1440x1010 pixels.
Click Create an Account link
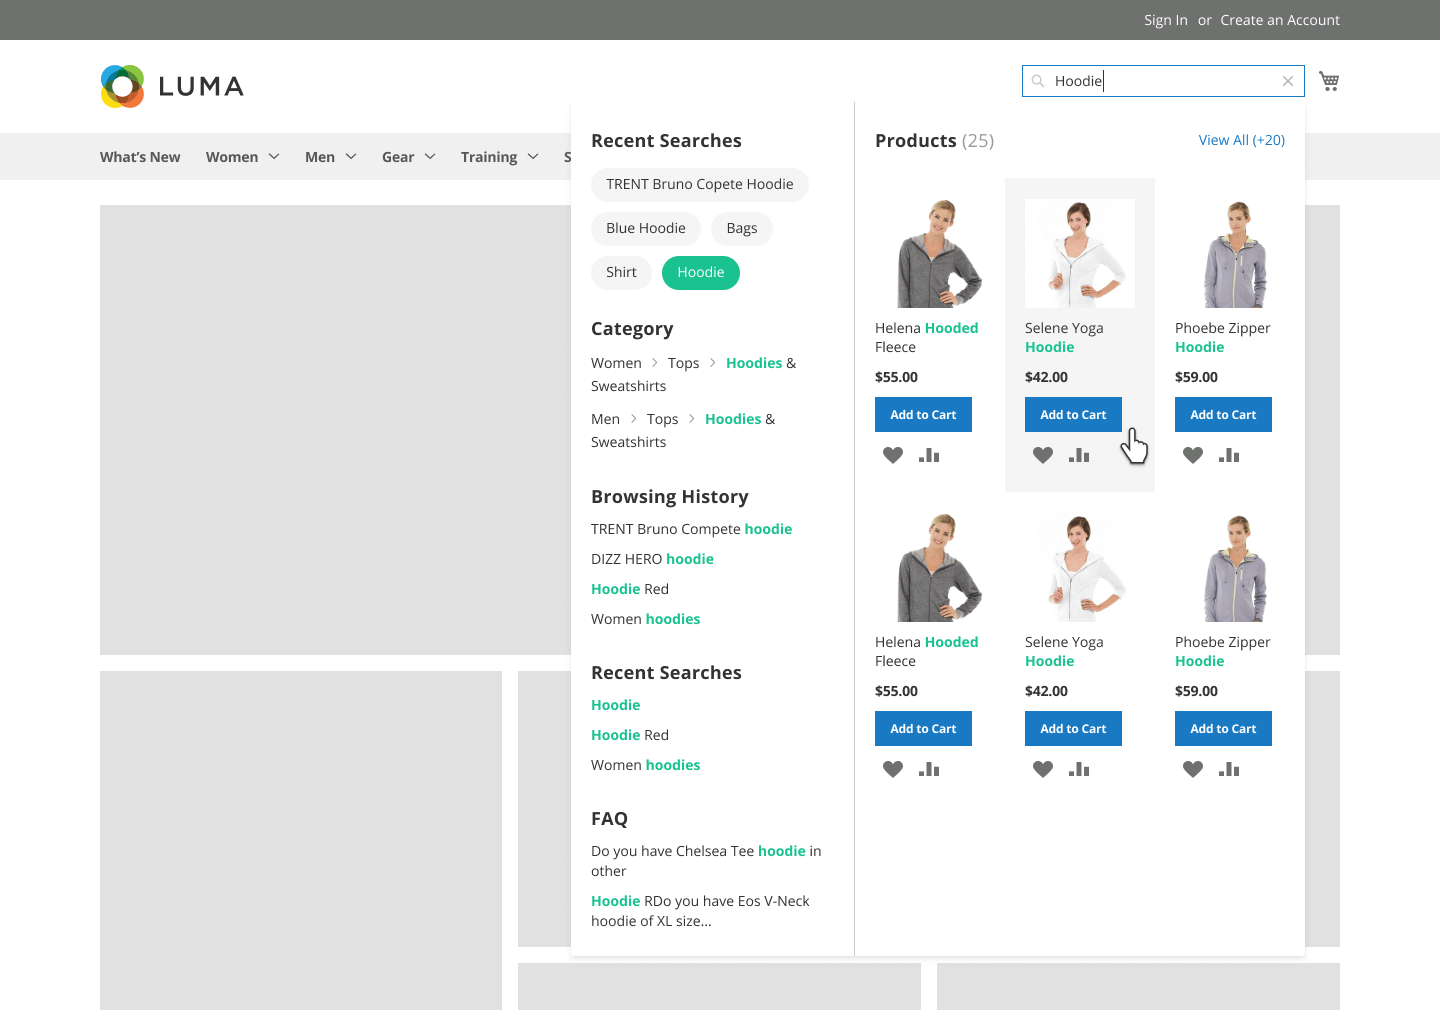pos(1280,20)
